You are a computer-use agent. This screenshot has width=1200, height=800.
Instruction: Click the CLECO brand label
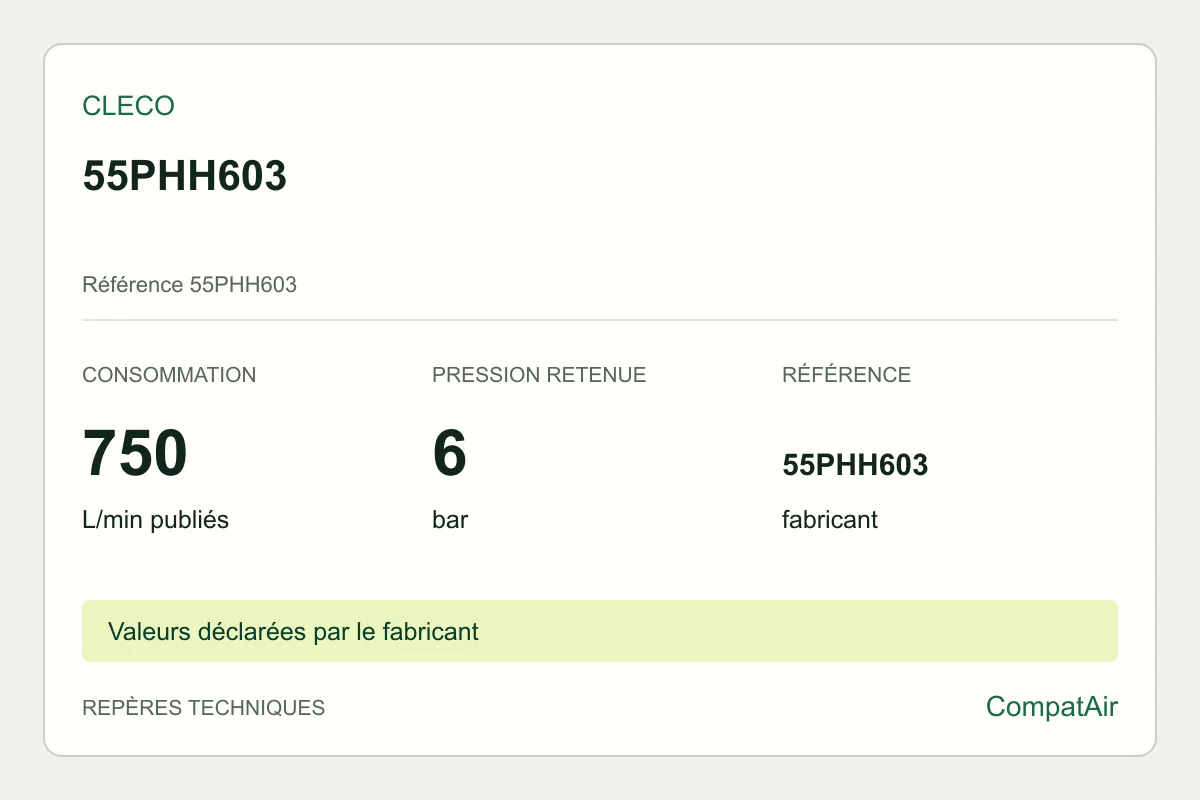(128, 106)
